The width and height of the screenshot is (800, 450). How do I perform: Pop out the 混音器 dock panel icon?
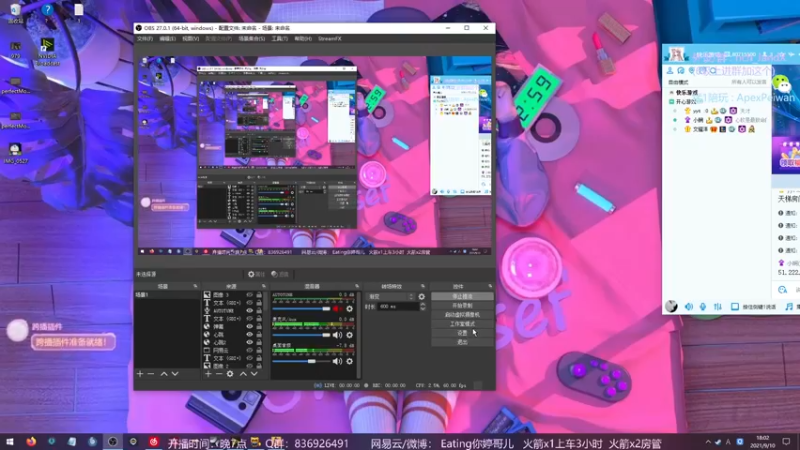(357, 286)
